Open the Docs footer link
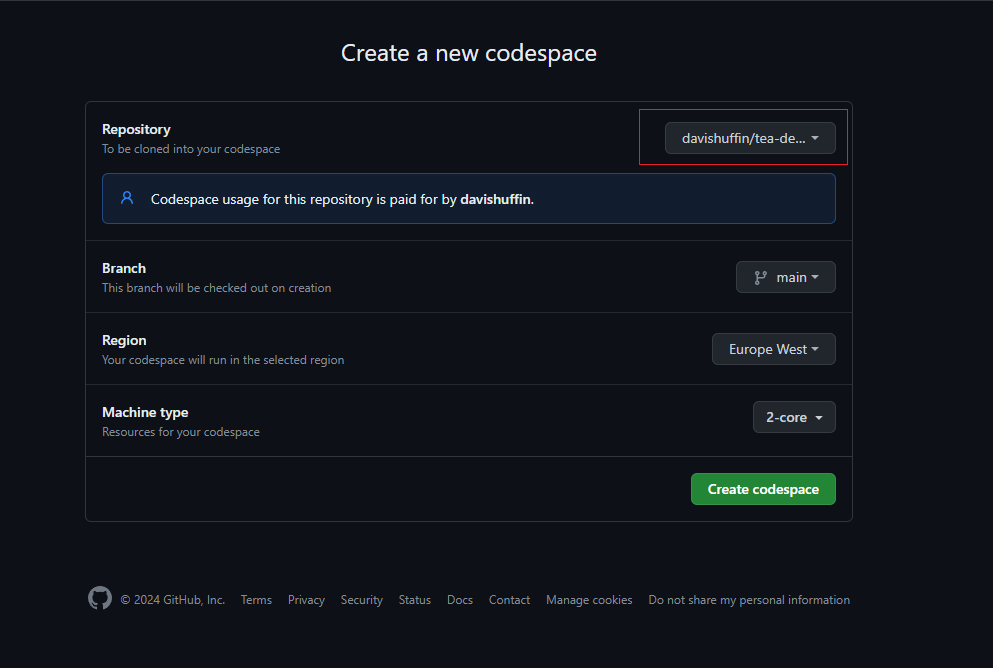The width and height of the screenshot is (993, 668). coord(460,600)
